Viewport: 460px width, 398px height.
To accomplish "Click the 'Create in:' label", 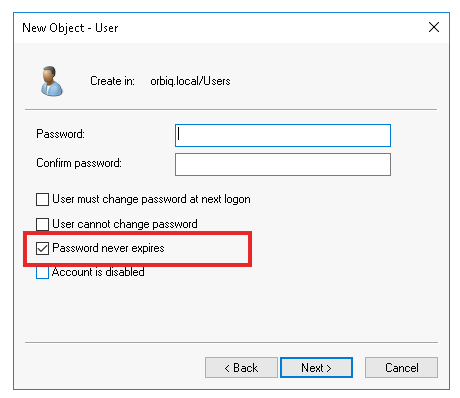I will pyautogui.click(x=112, y=81).
